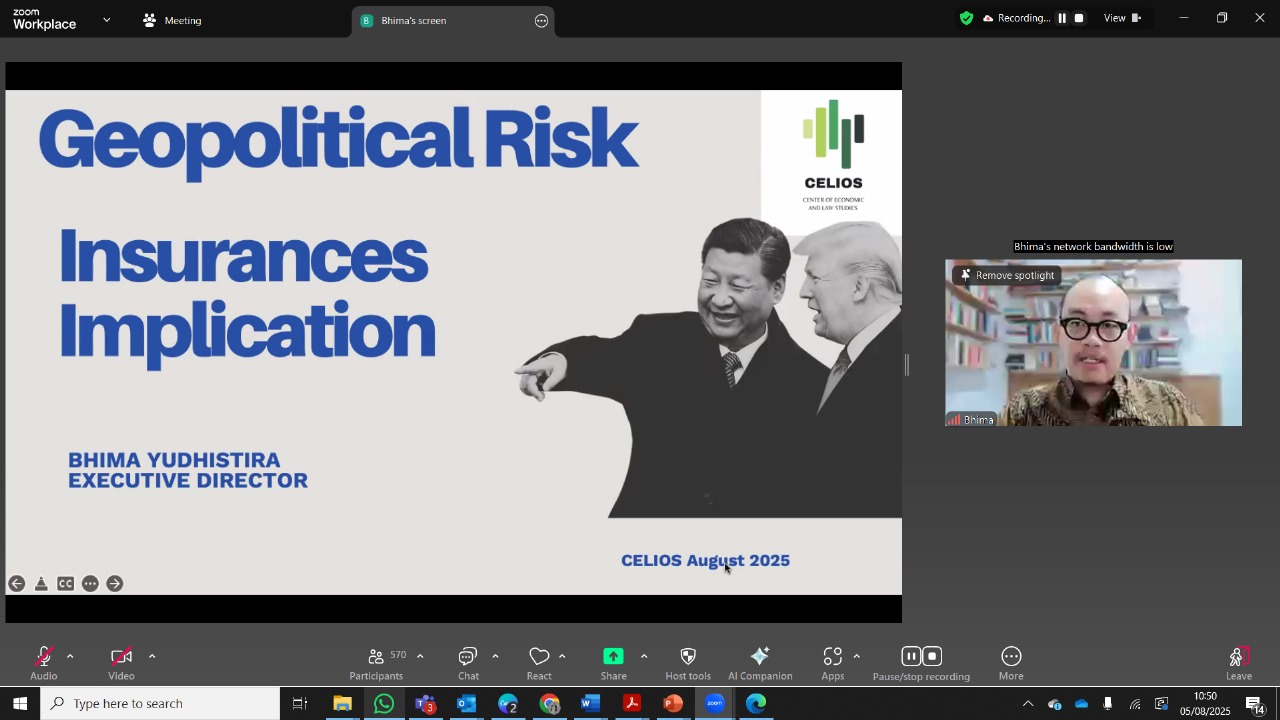Open the View dropdown at top right
Image resolution: width=1280 pixels, height=720 pixels.
point(1122,18)
